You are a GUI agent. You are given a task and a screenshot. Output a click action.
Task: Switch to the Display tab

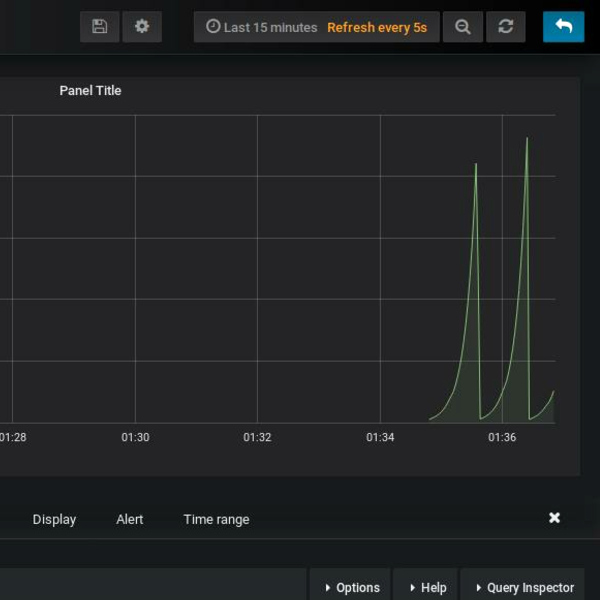54,519
